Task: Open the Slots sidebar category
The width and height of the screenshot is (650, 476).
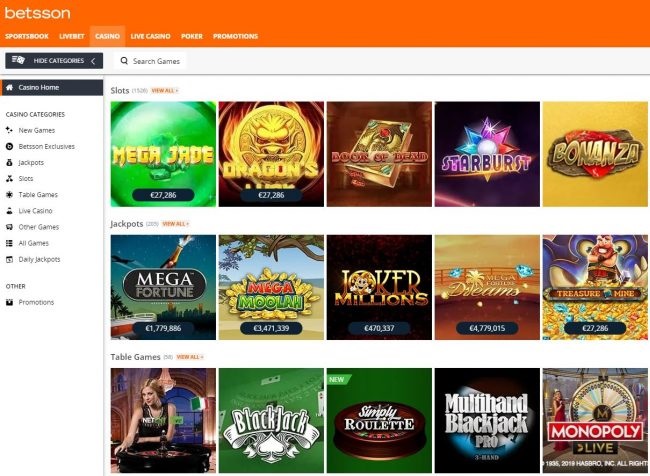Action: click(x=26, y=179)
